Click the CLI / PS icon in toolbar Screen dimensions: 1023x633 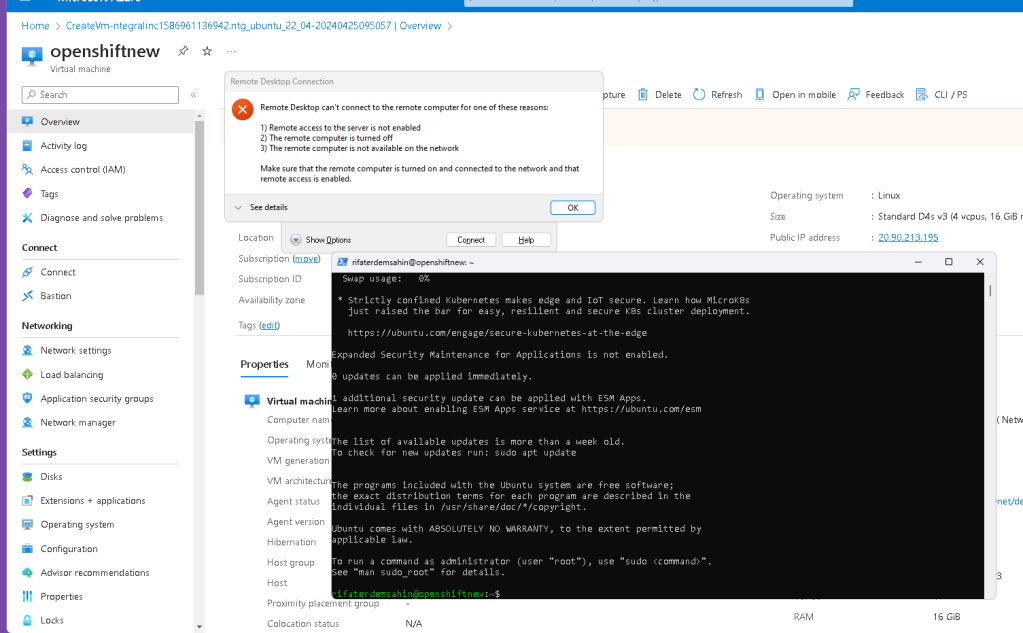[x=922, y=95]
